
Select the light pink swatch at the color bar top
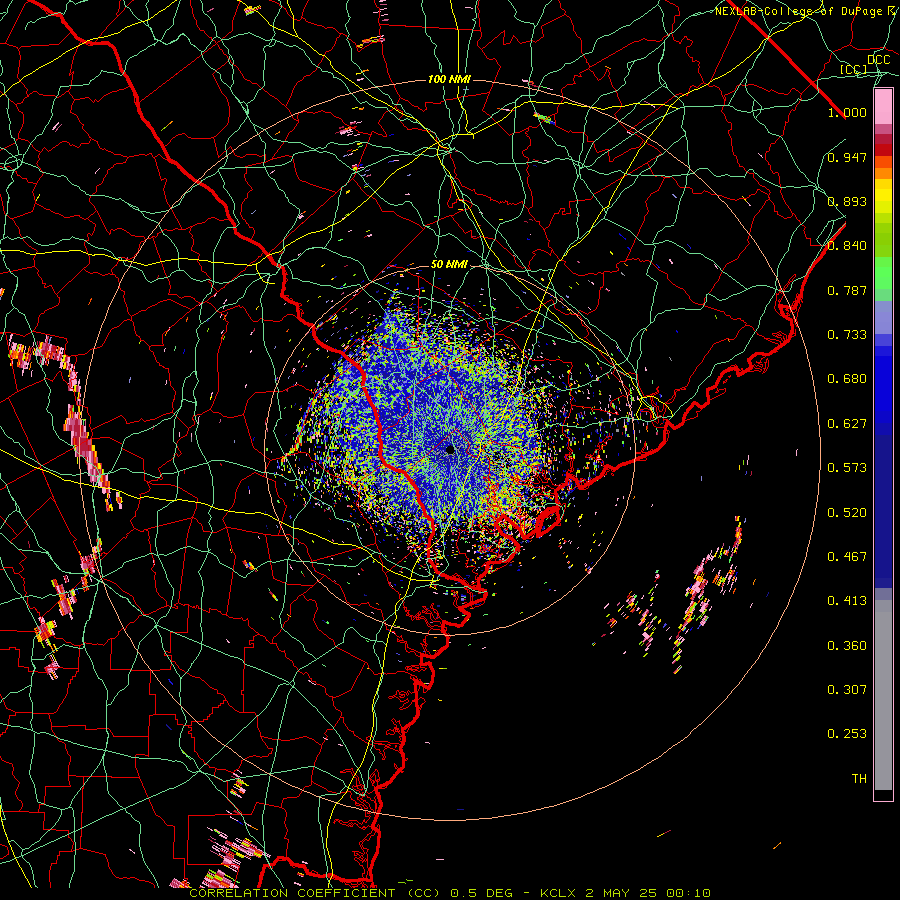(883, 106)
